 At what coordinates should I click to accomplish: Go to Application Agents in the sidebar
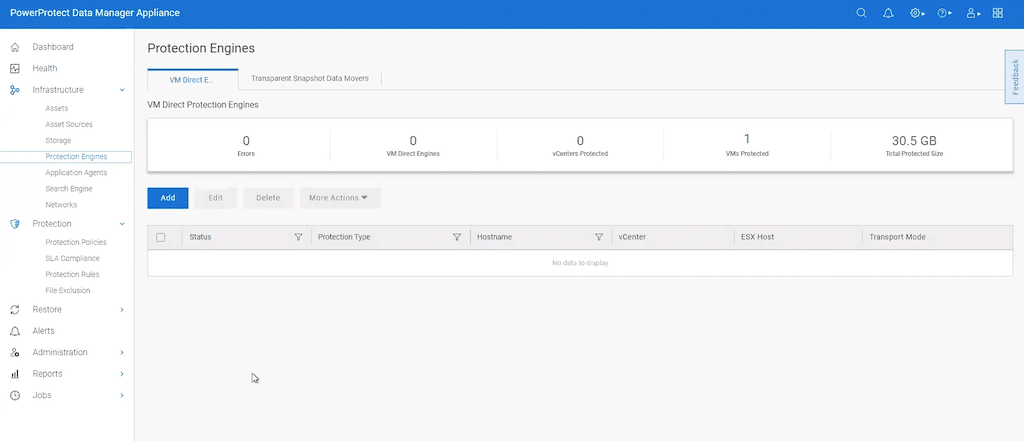(x=76, y=173)
